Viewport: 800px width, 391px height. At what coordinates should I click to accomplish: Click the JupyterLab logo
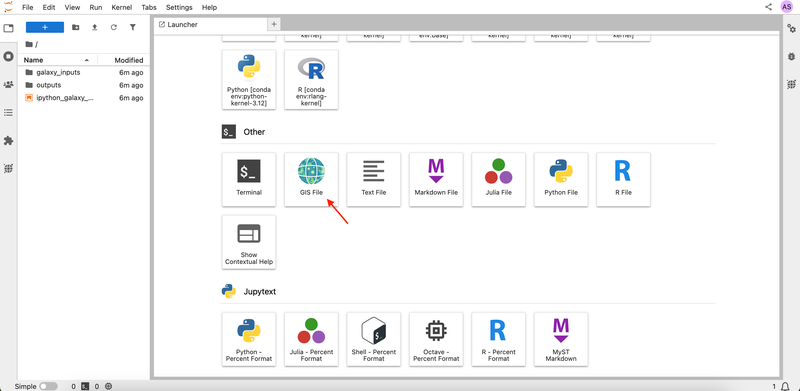[x=8, y=7]
